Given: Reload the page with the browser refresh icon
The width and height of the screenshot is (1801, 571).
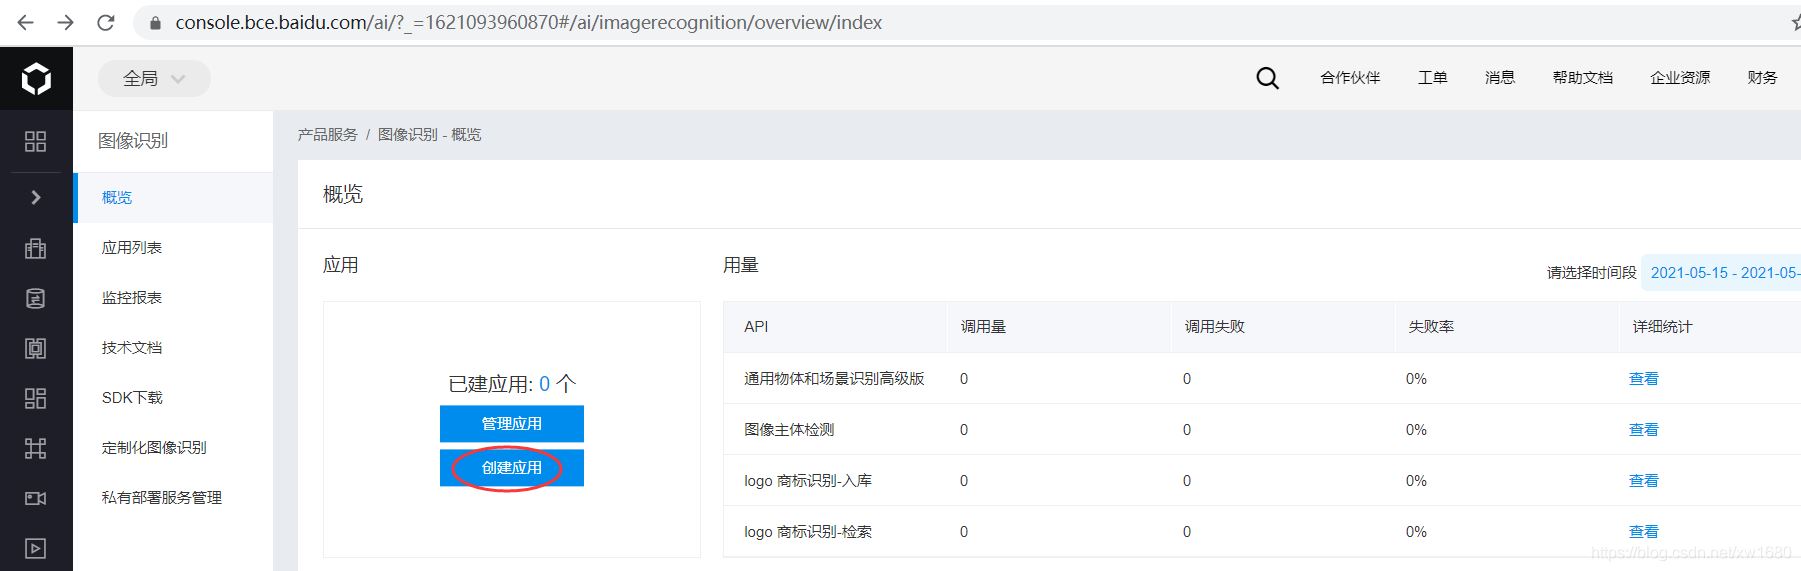Looking at the screenshot, I should (105, 22).
